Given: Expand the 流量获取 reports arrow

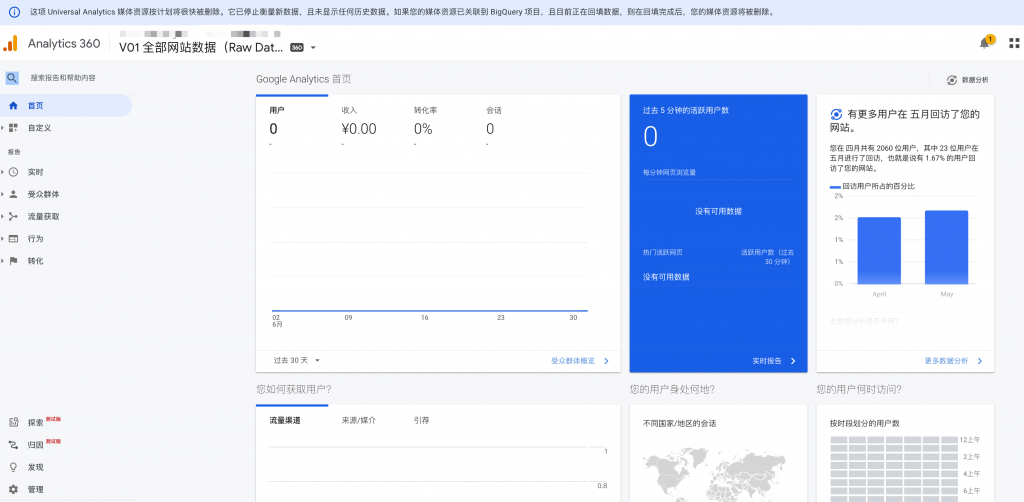Looking at the screenshot, I should 3,217.
